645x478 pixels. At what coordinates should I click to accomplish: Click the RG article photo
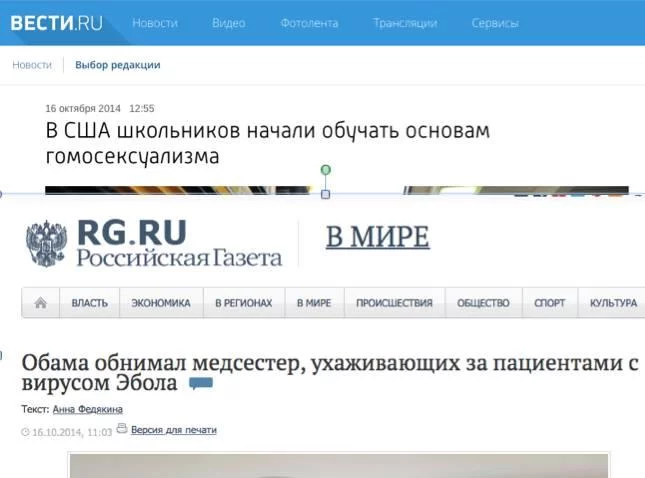tap(339, 466)
